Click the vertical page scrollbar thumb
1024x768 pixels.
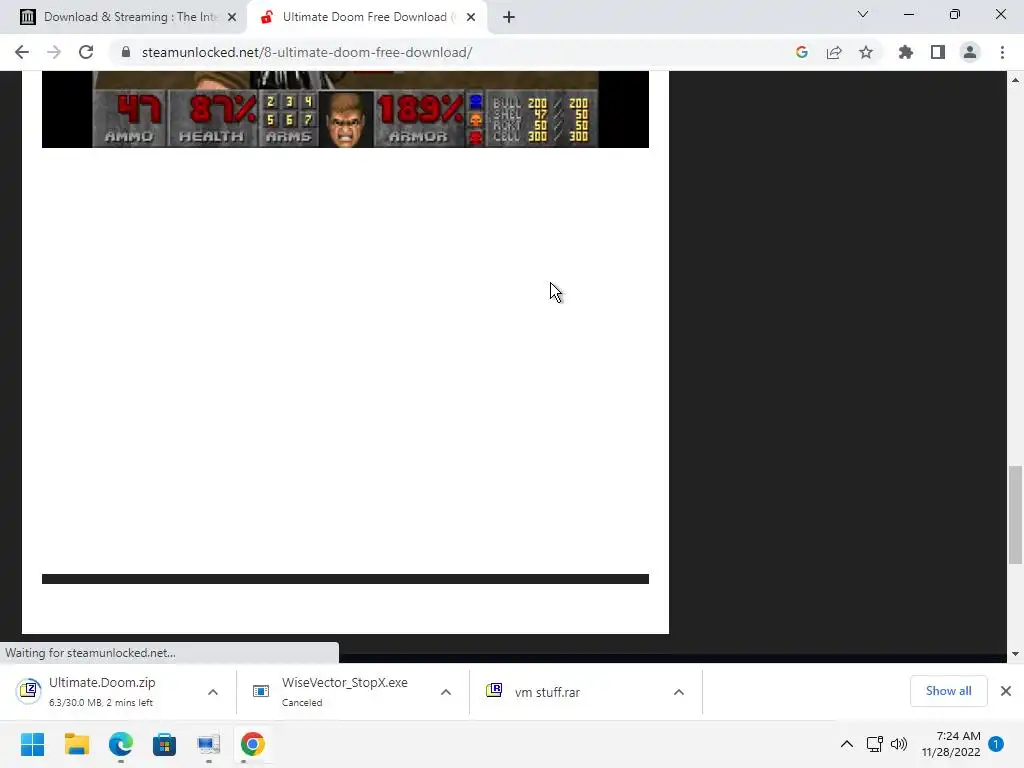(1015, 515)
